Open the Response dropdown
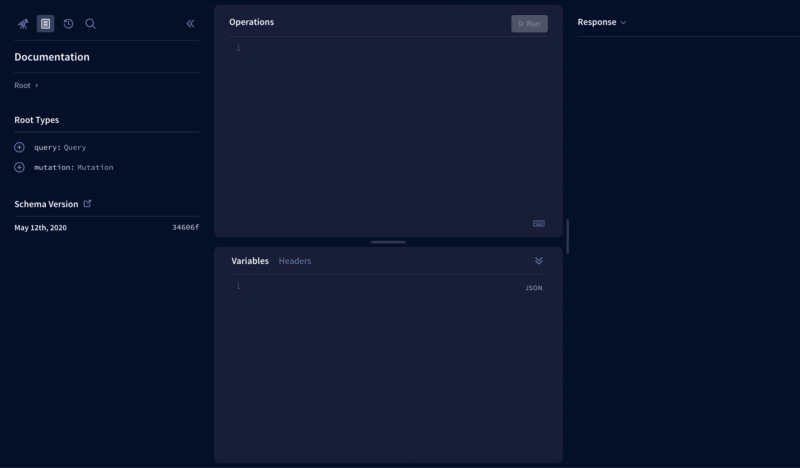800x468 pixels. coord(602,22)
